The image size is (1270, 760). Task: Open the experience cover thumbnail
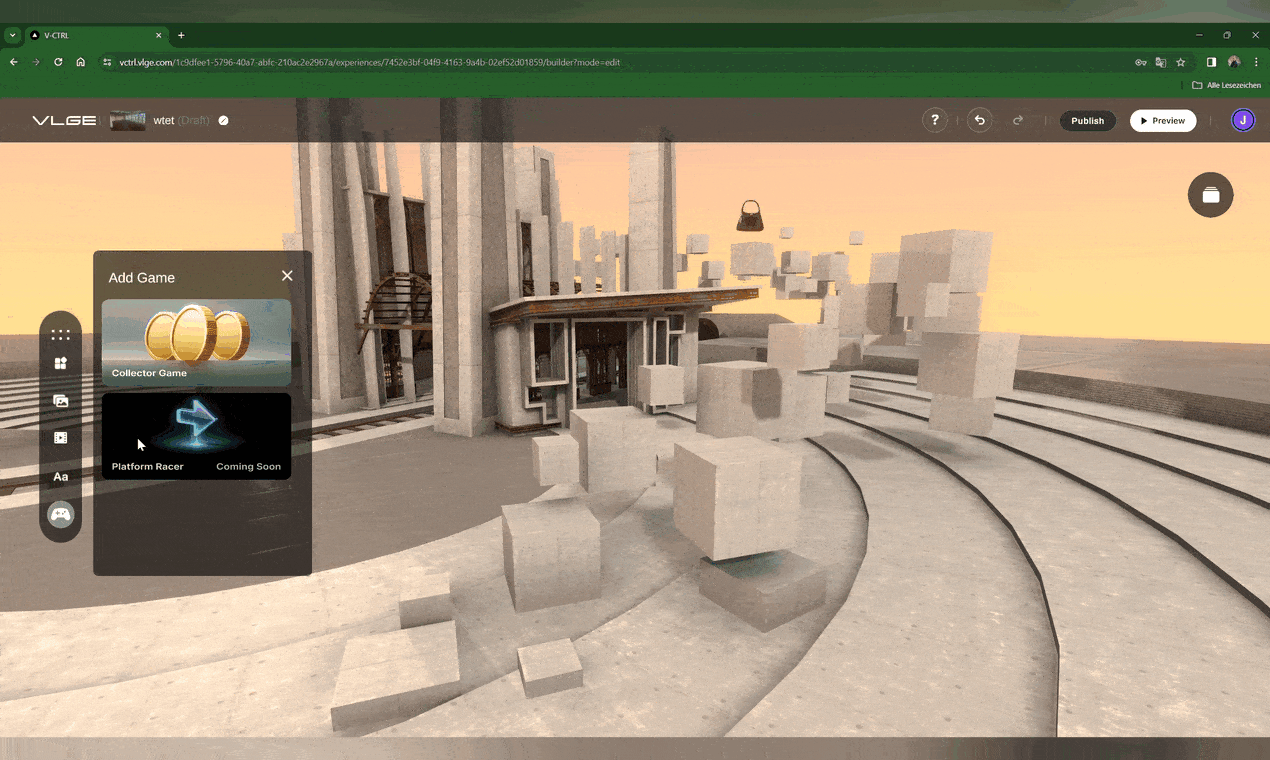coord(128,121)
